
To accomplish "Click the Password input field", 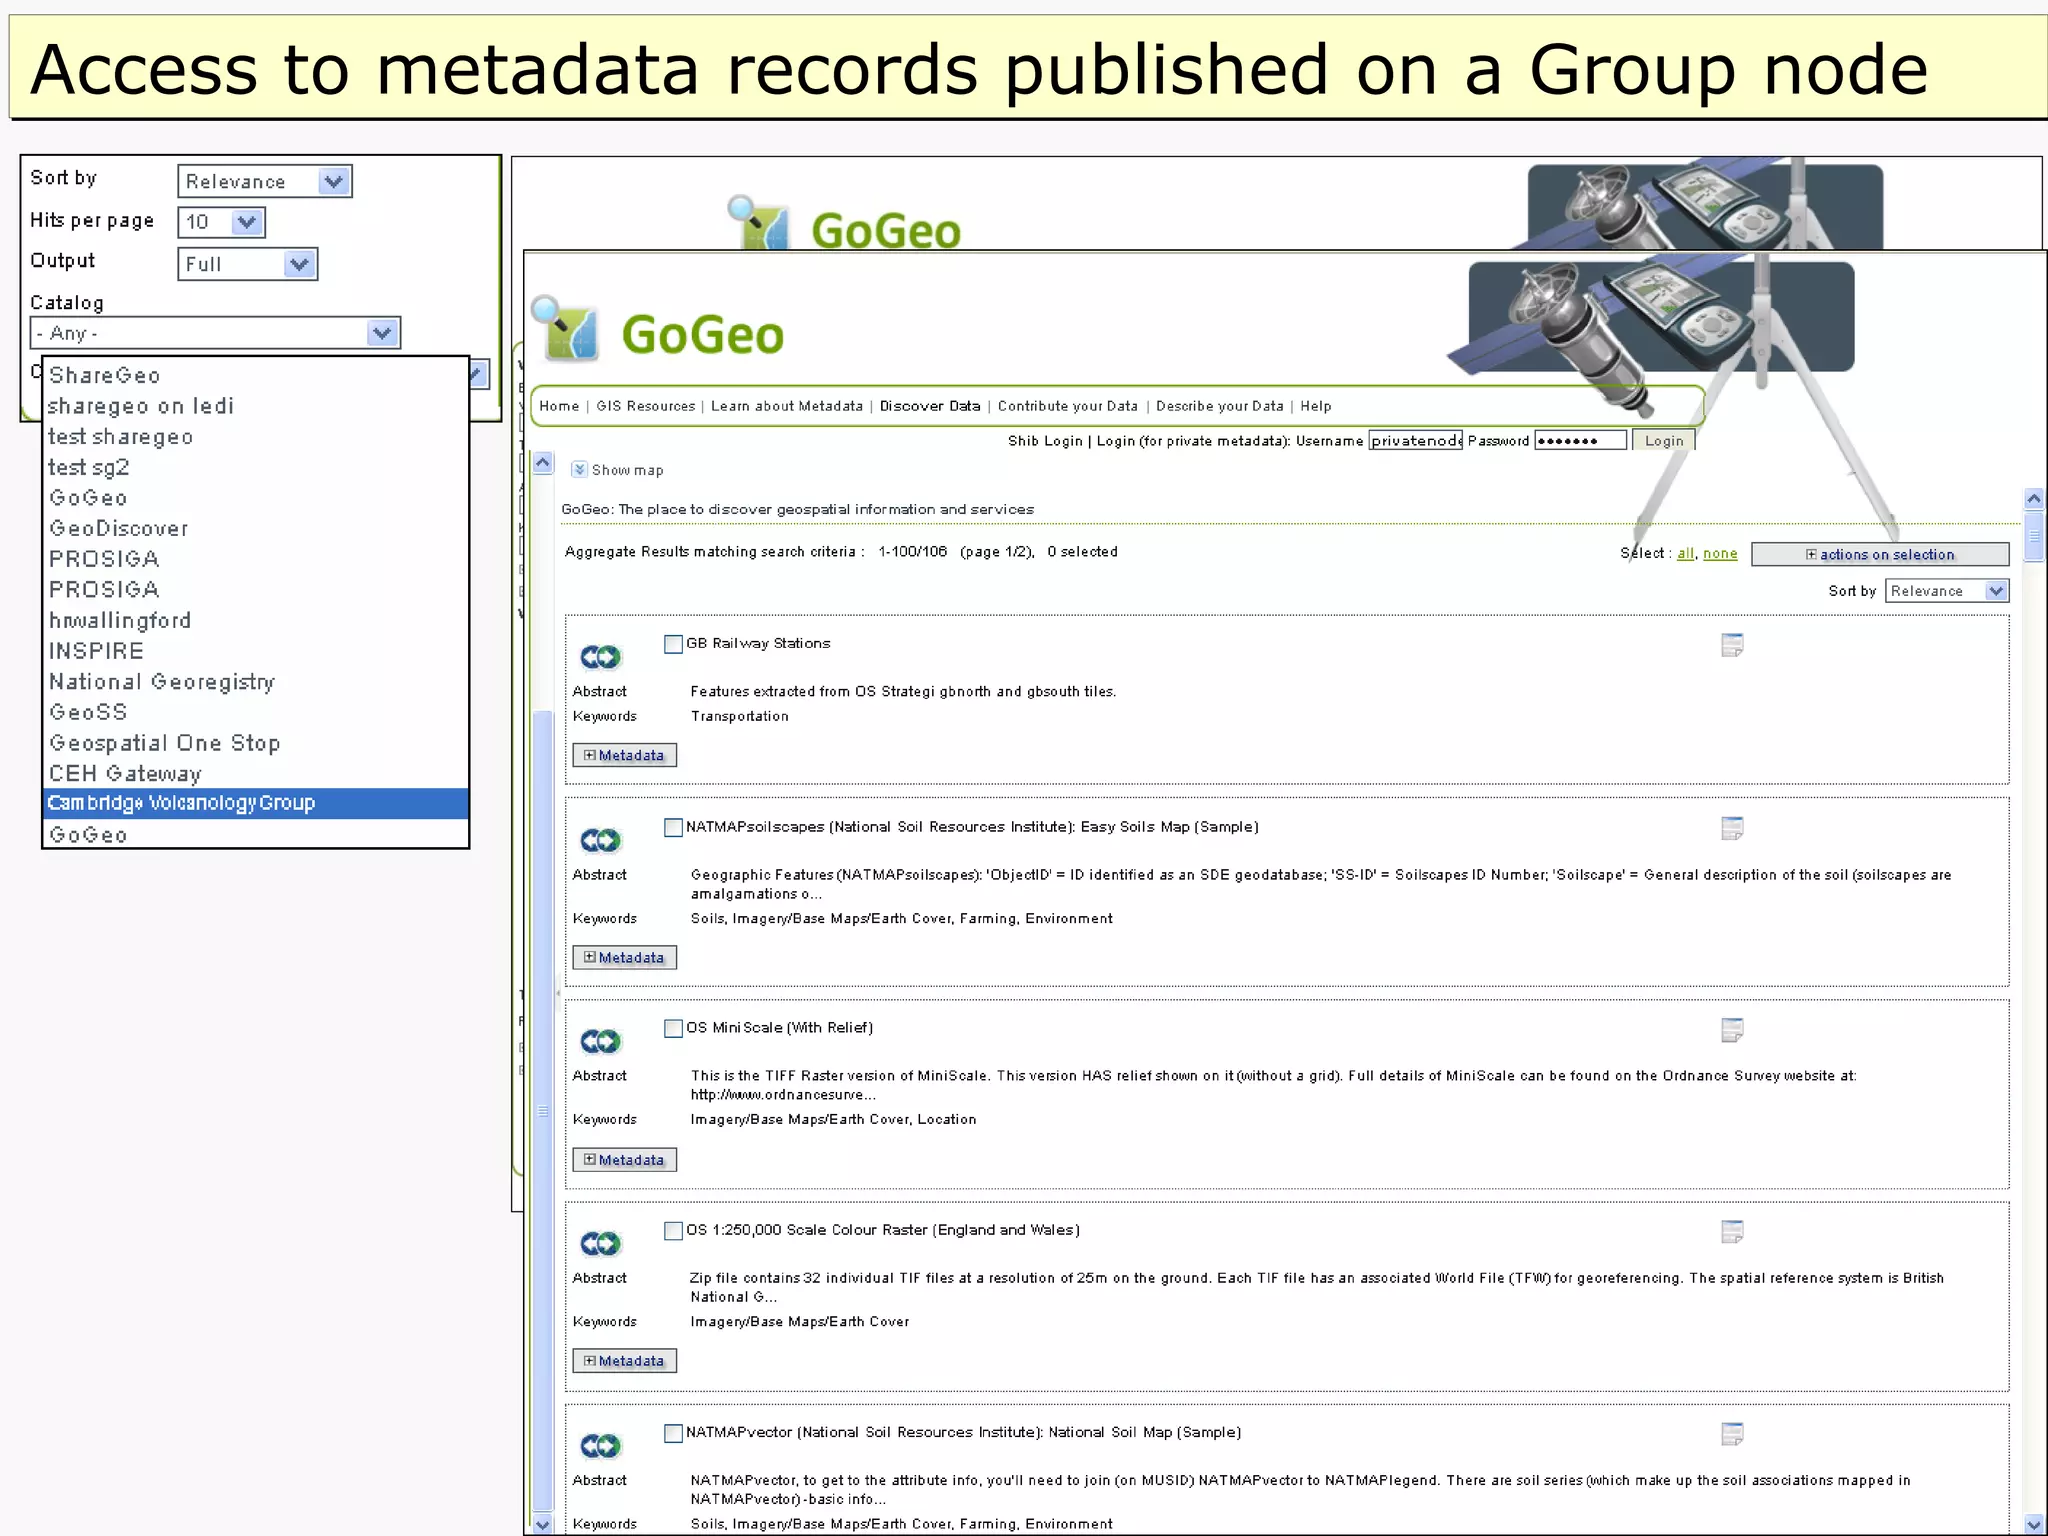I will click(x=1580, y=440).
